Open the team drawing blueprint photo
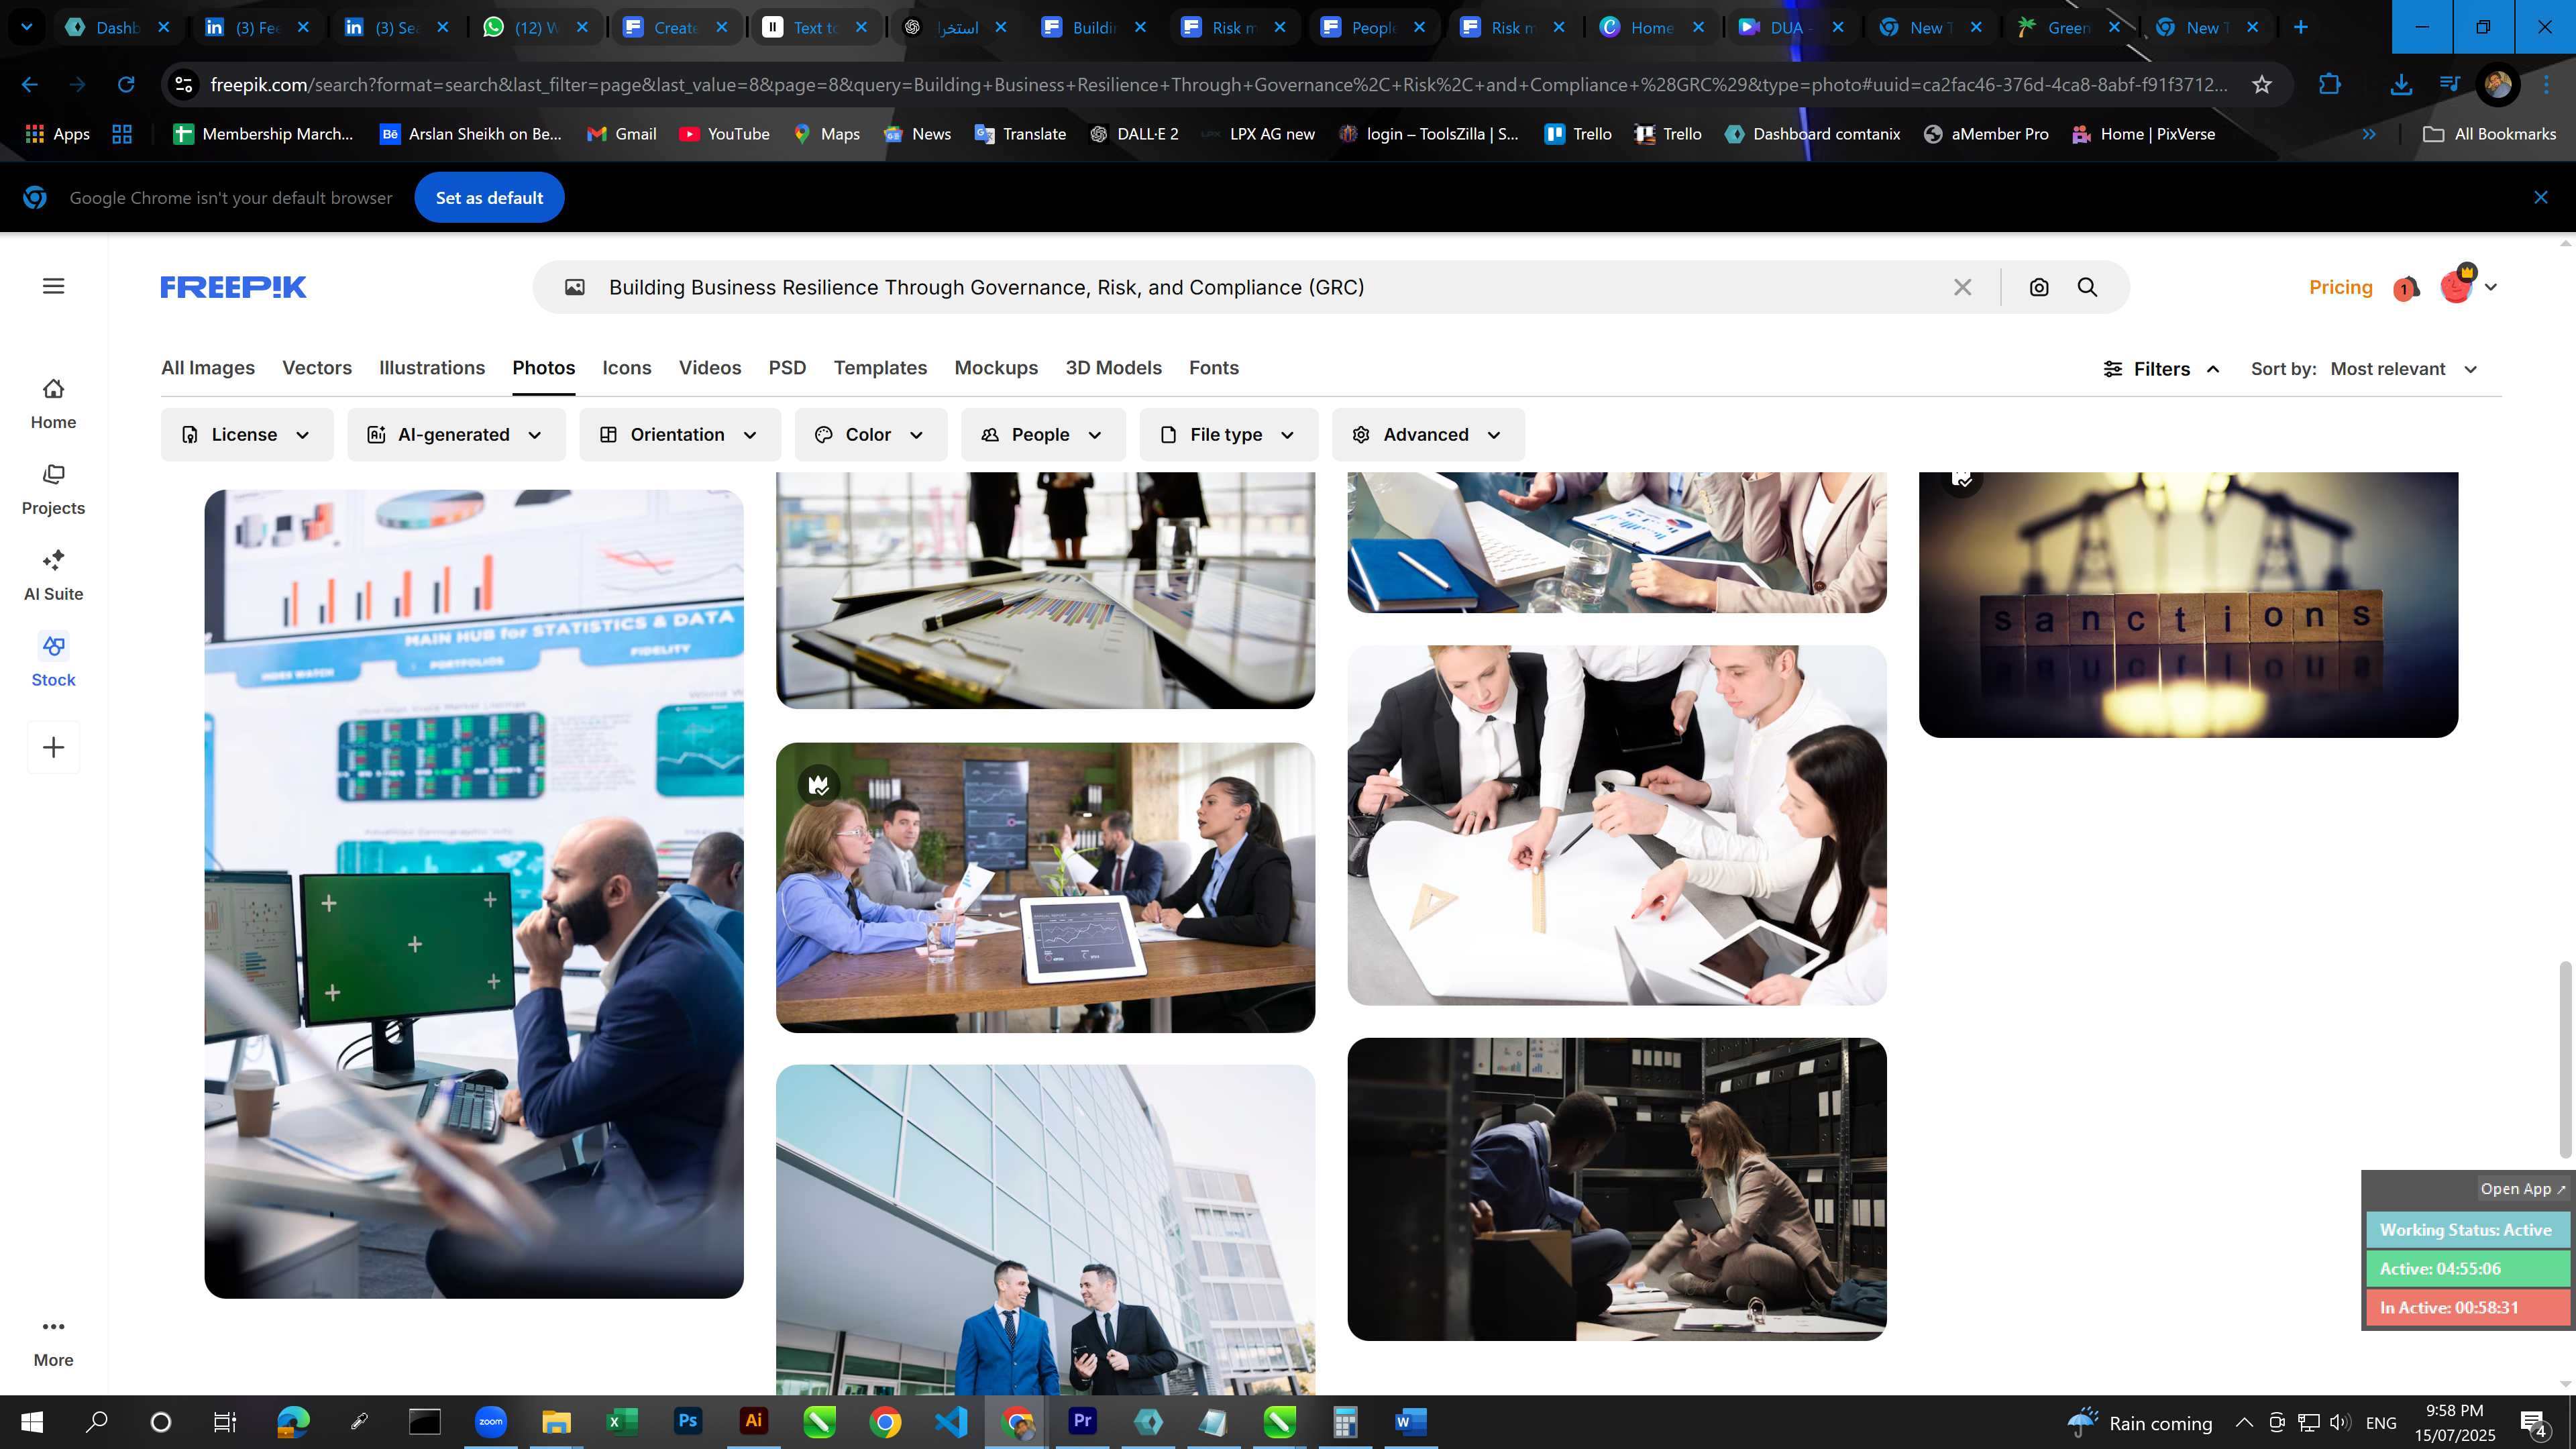 1617,825
